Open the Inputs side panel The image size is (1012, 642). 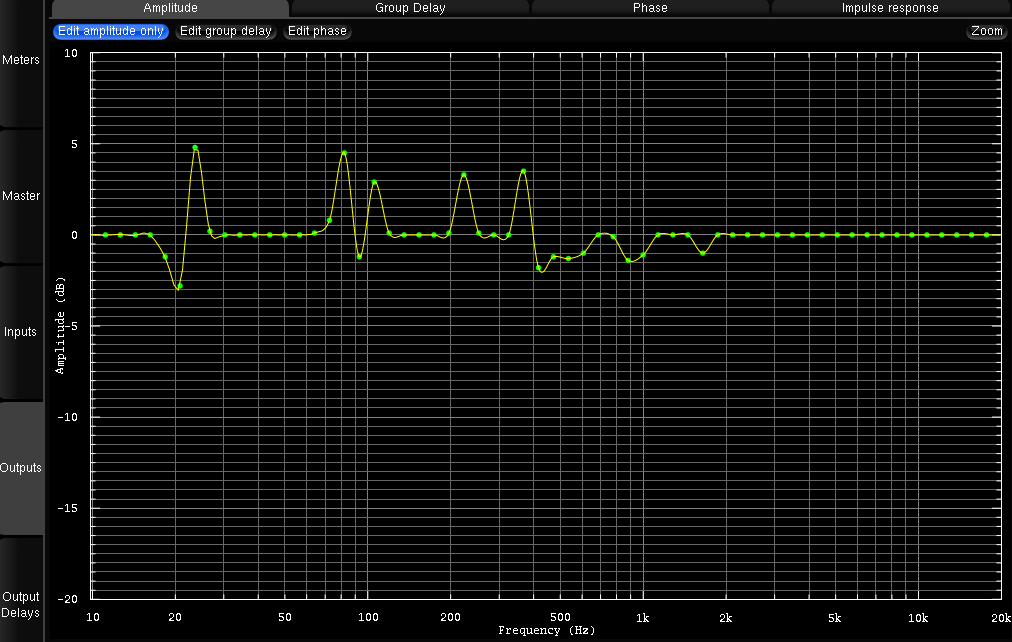pyautogui.click(x=21, y=332)
